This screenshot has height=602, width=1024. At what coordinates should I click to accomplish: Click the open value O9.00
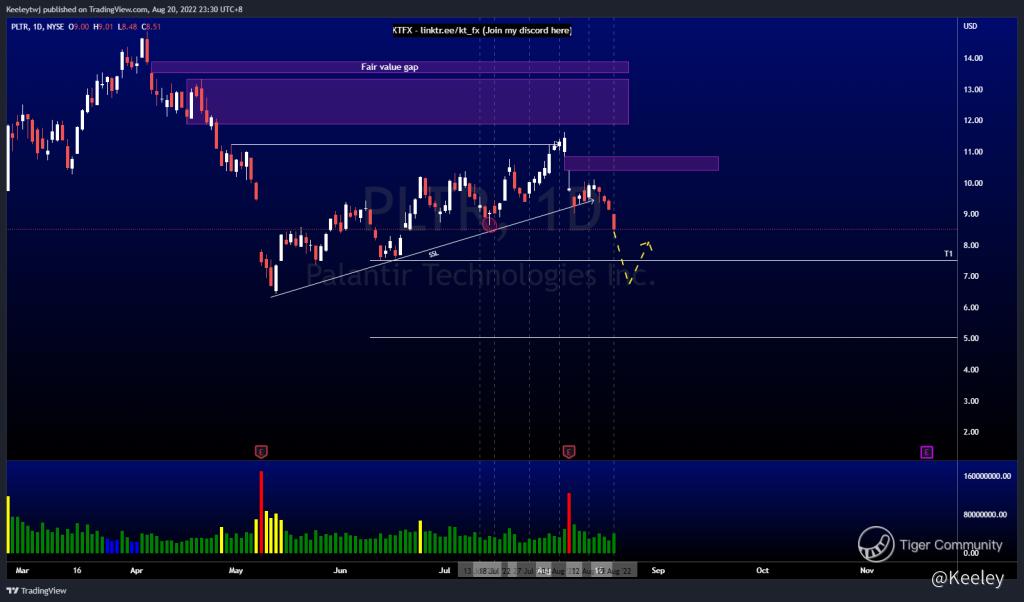click(78, 27)
